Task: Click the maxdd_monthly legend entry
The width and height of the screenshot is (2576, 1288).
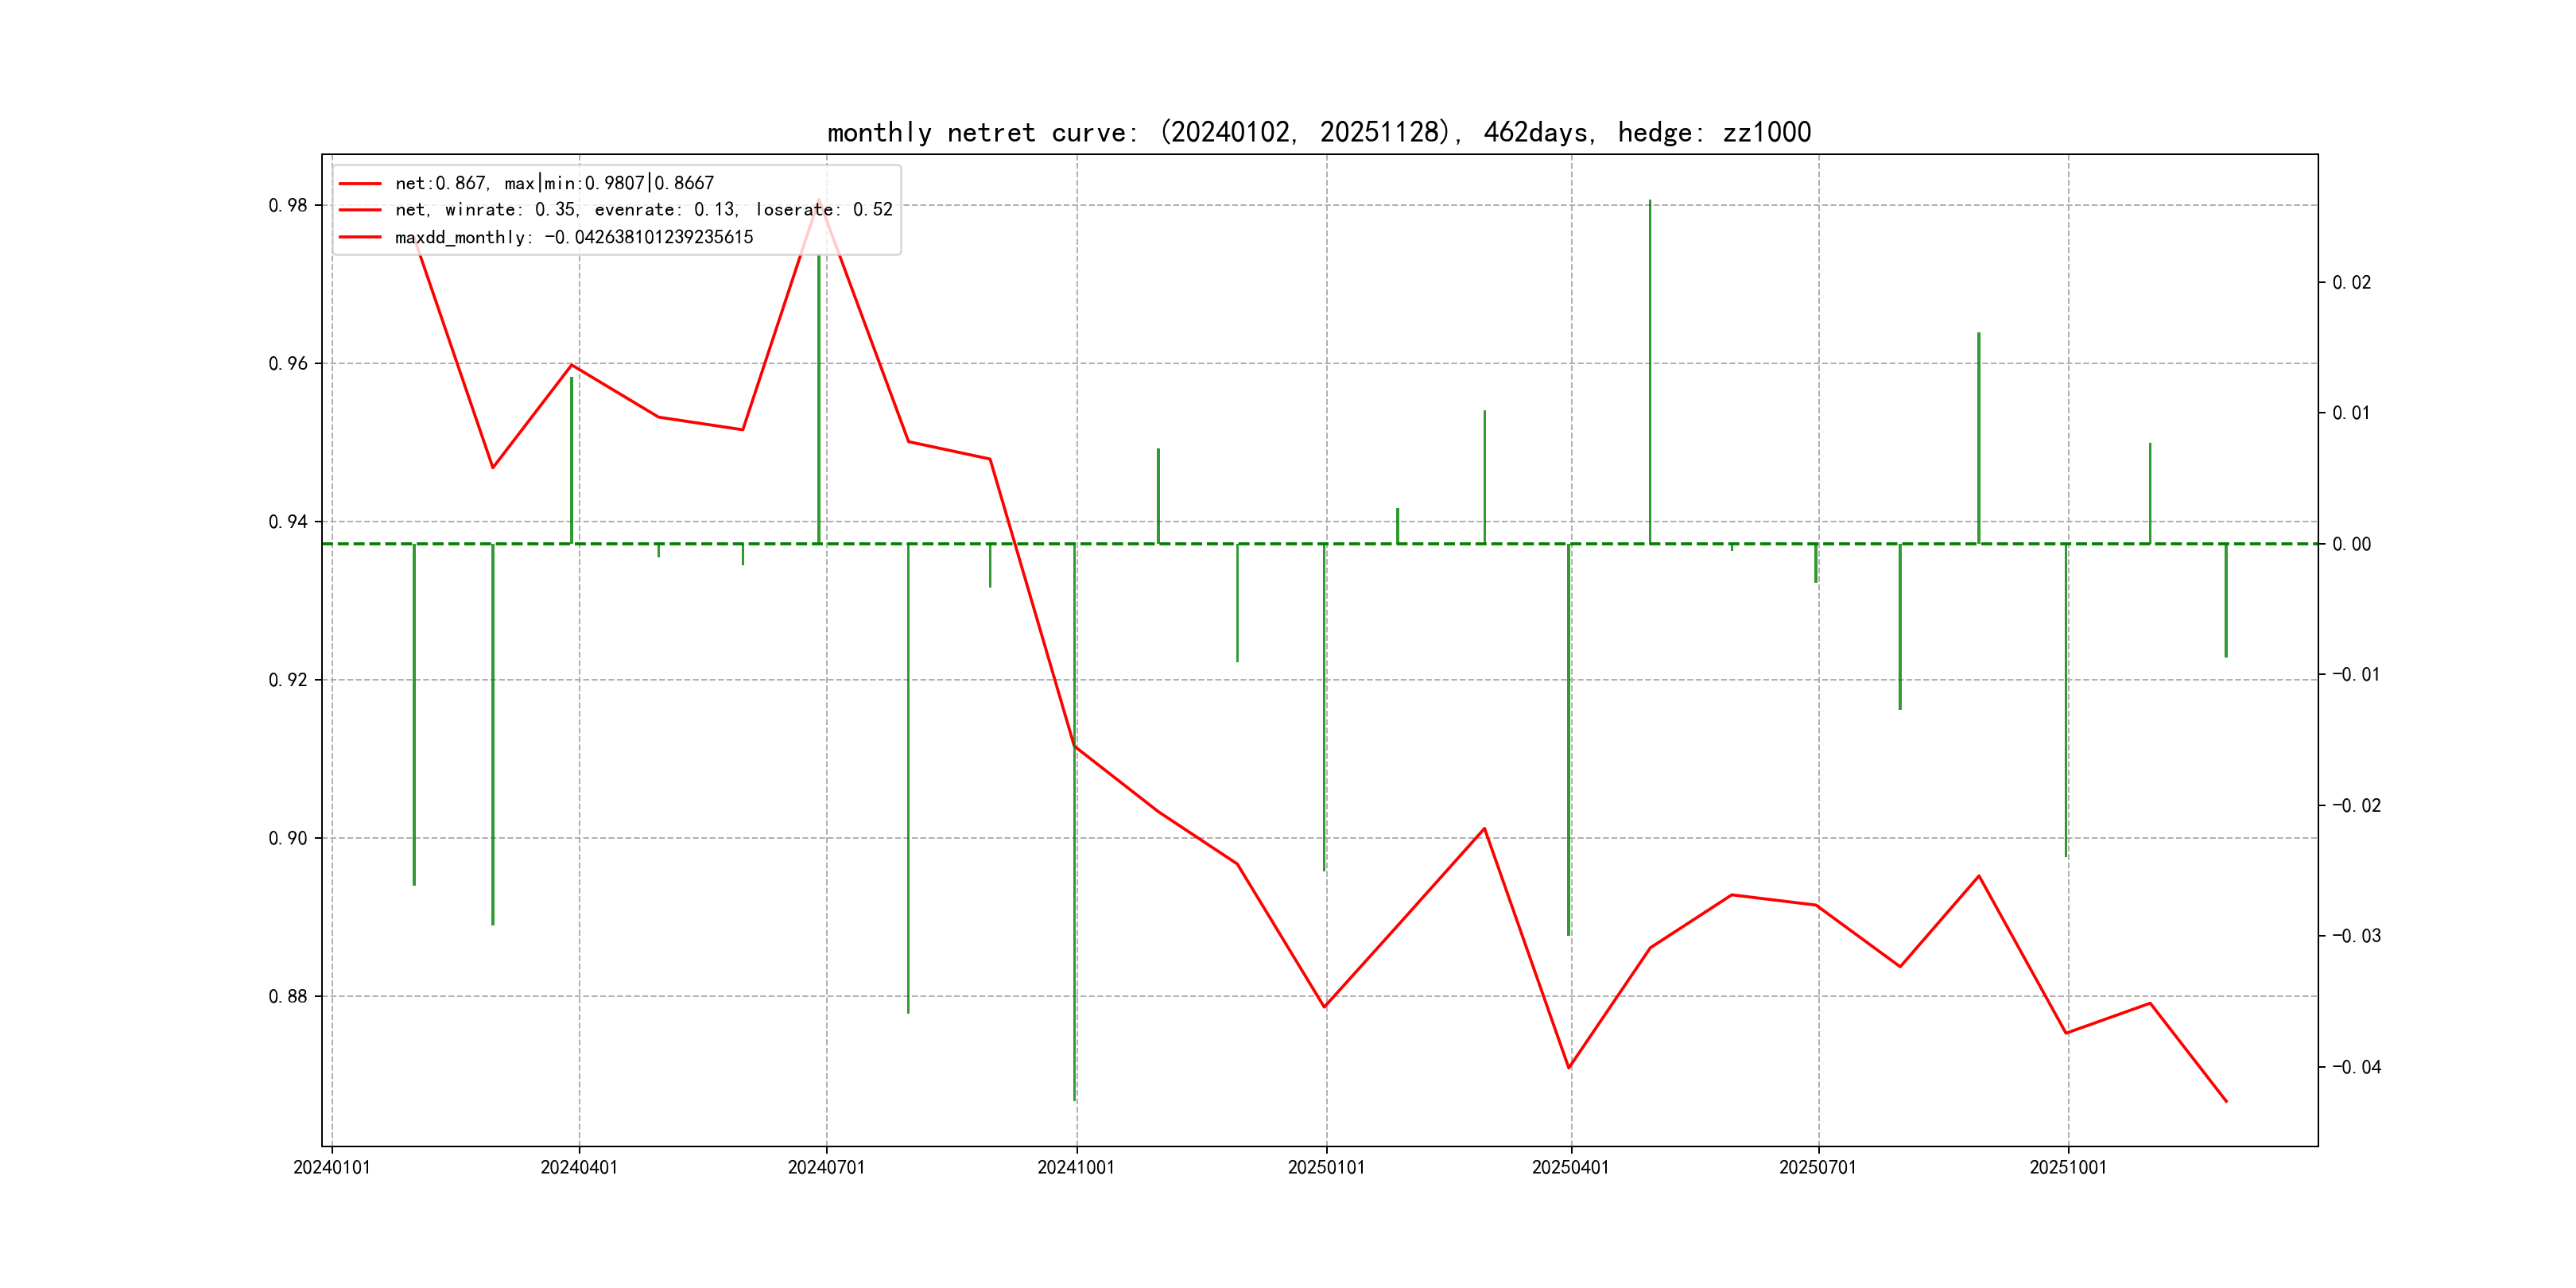Action: 573,237
